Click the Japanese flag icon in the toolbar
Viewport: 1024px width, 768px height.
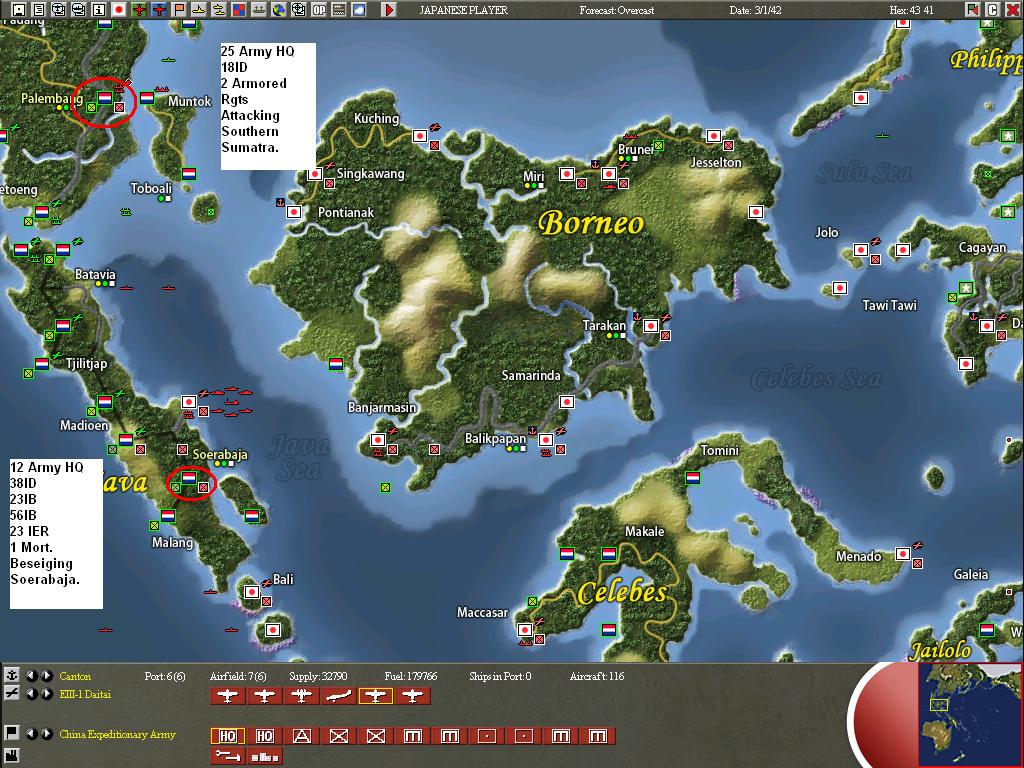119,10
